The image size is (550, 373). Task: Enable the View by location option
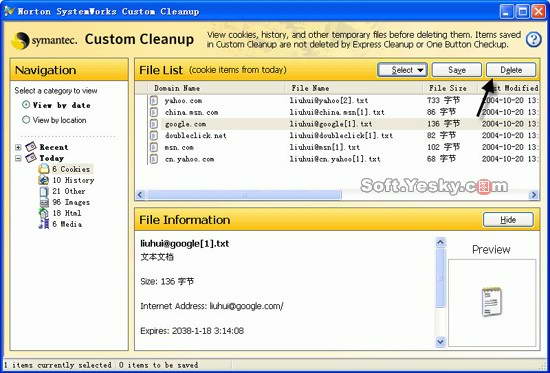coord(26,120)
